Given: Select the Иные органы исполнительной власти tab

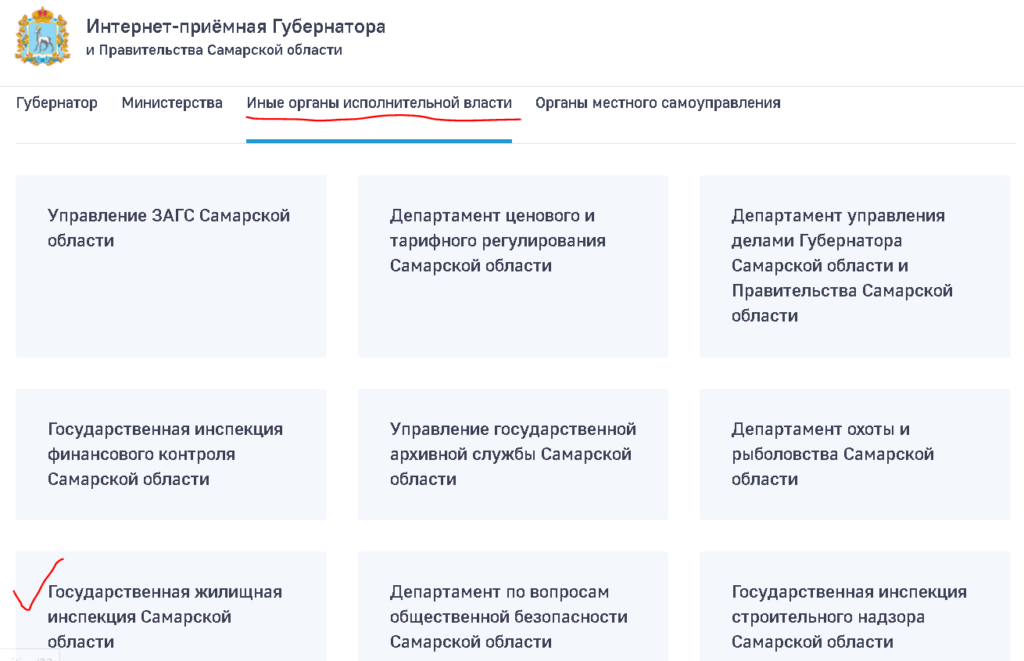Looking at the screenshot, I should click(x=379, y=103).
